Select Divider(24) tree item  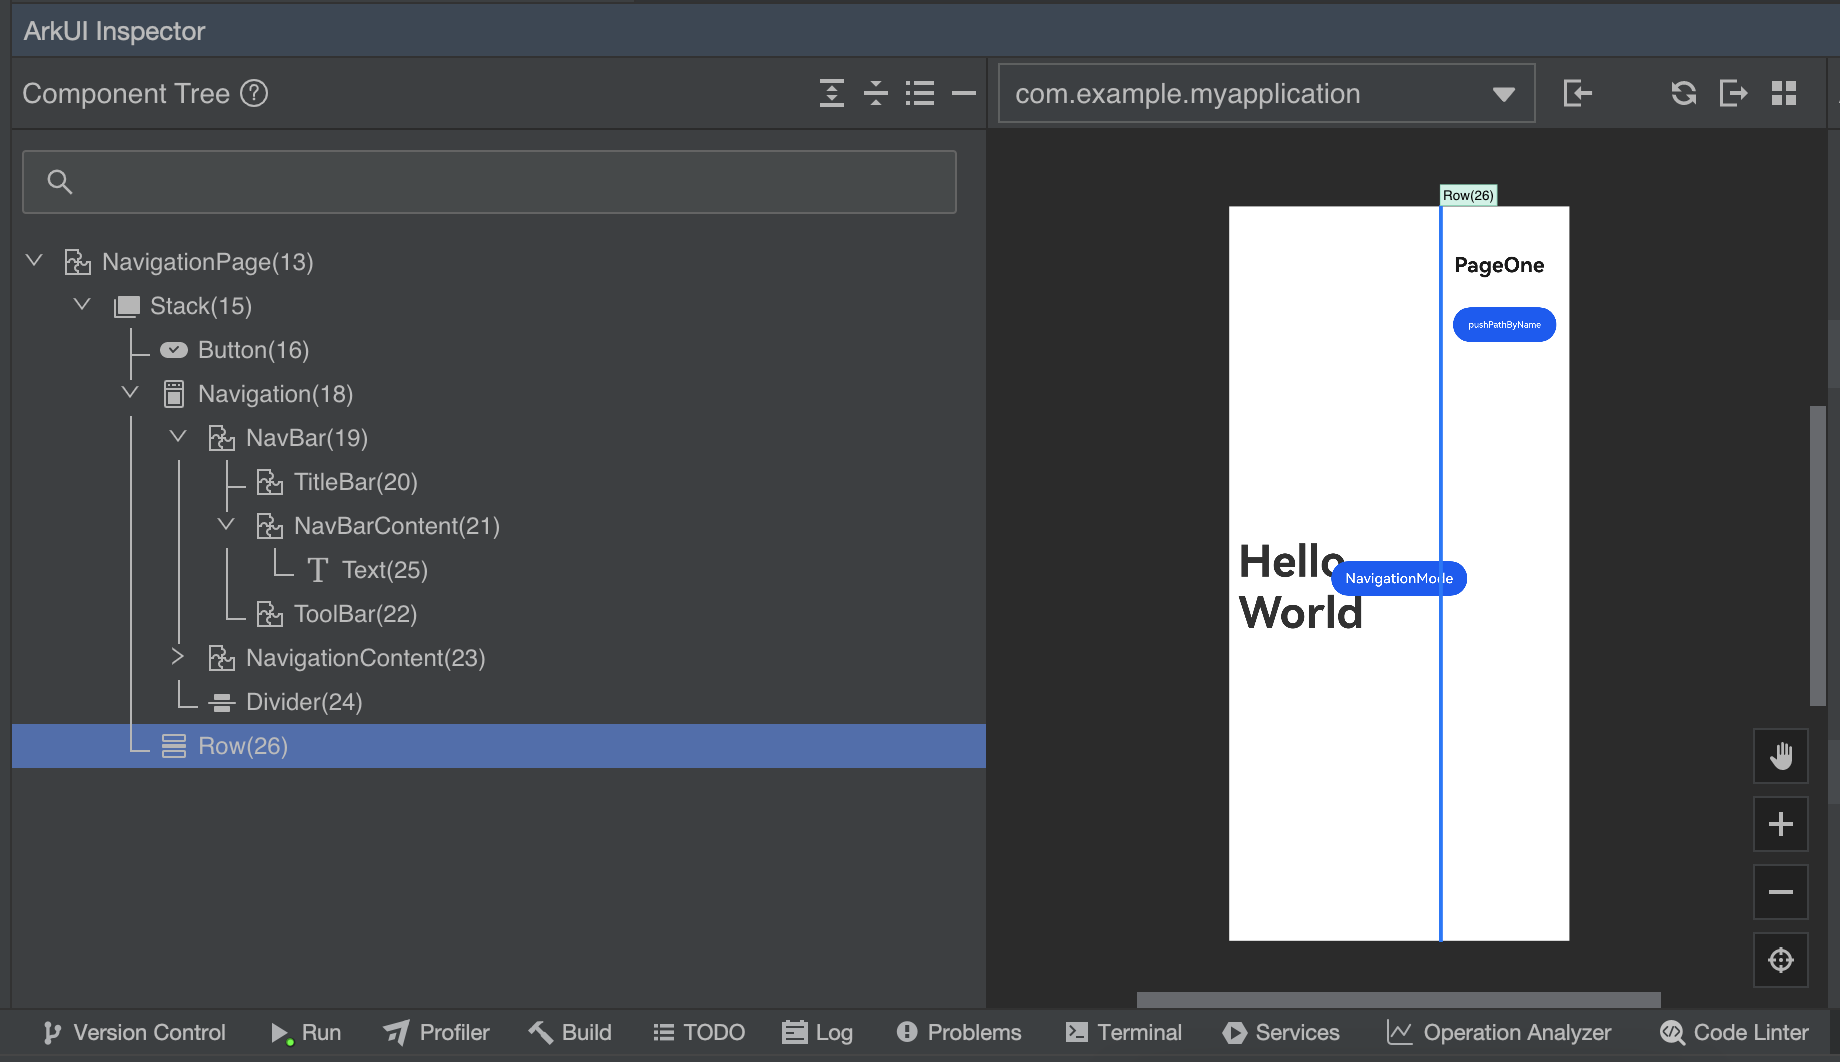click(304, 702)
